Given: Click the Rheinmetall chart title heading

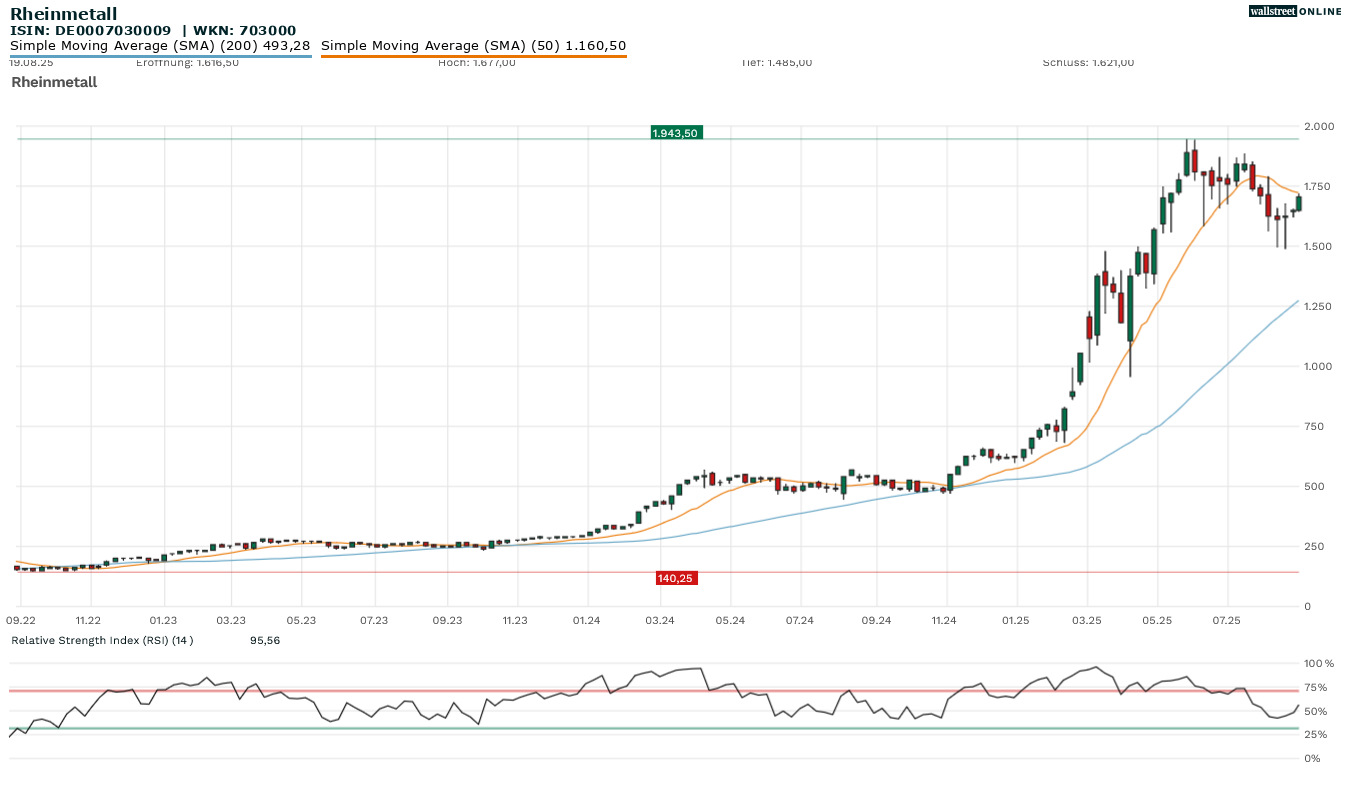Looking at the screenshot, I should [63, 13].
